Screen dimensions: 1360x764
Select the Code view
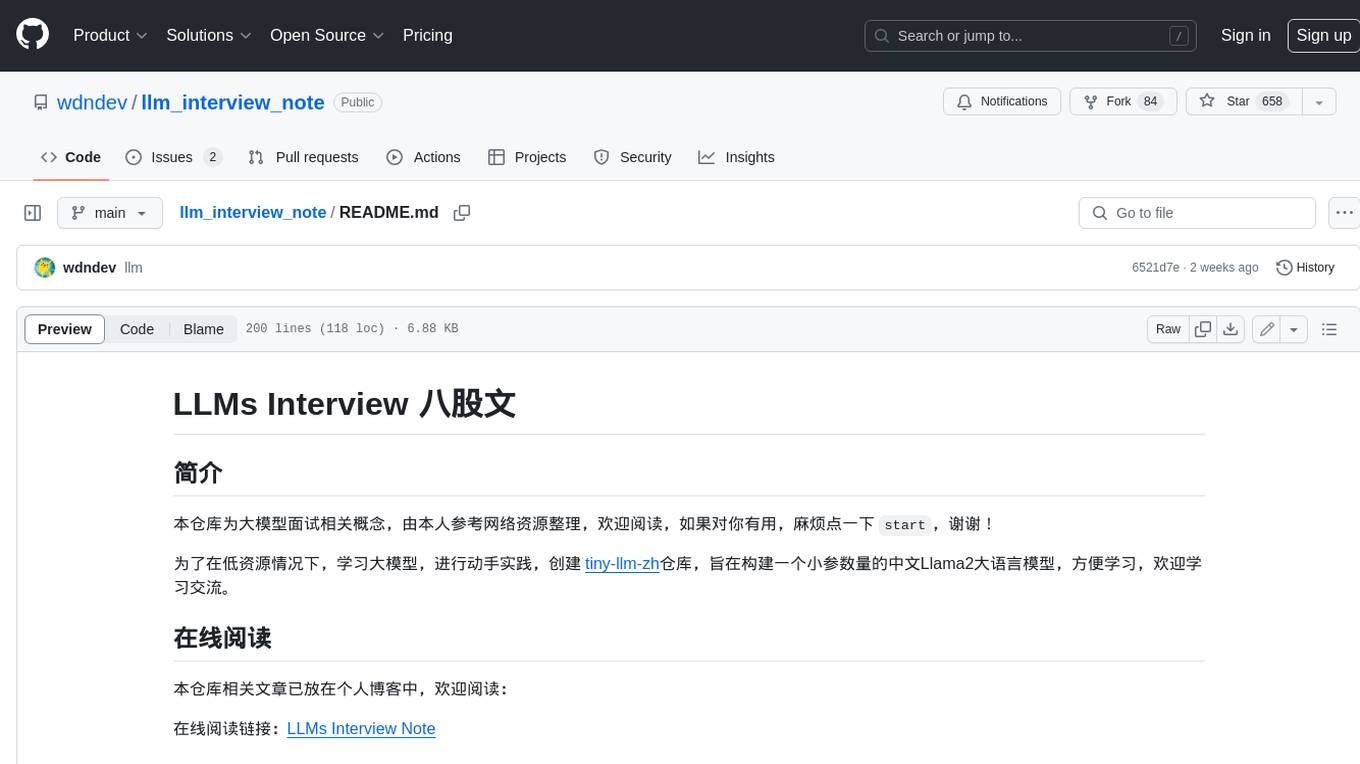(x=137, y=329)
